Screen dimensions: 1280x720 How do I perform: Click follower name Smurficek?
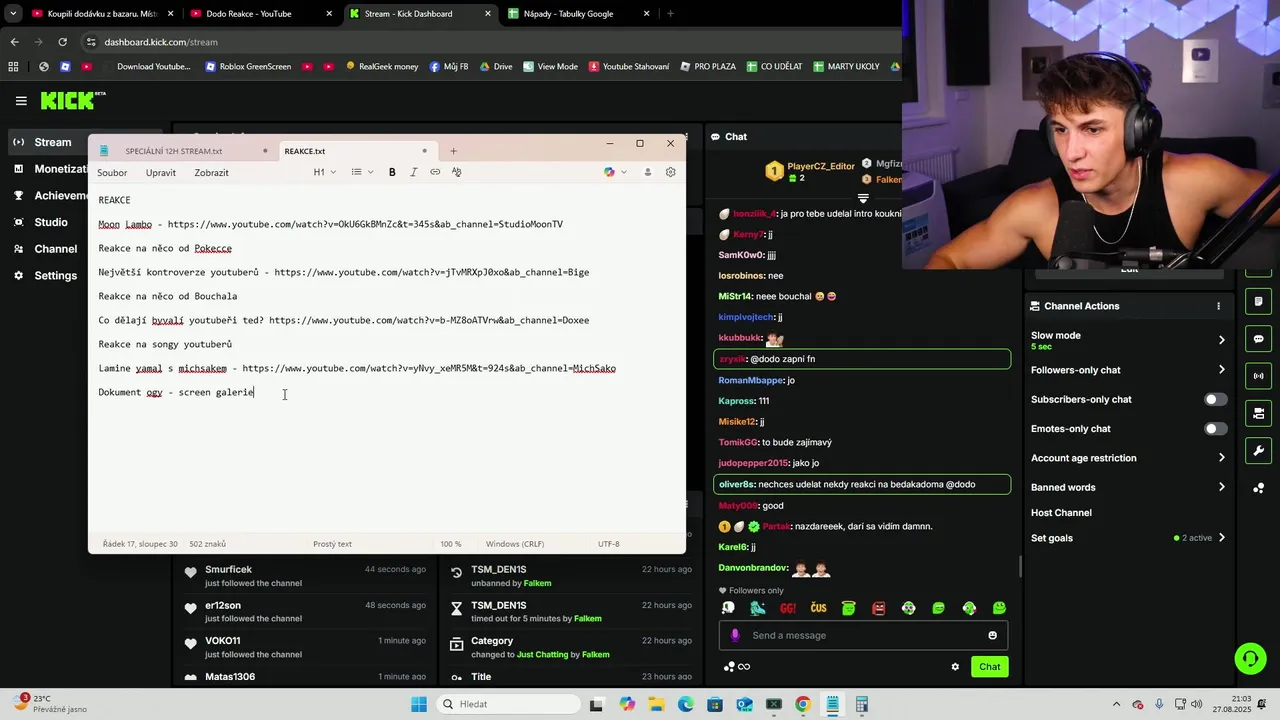click(228, 570)
